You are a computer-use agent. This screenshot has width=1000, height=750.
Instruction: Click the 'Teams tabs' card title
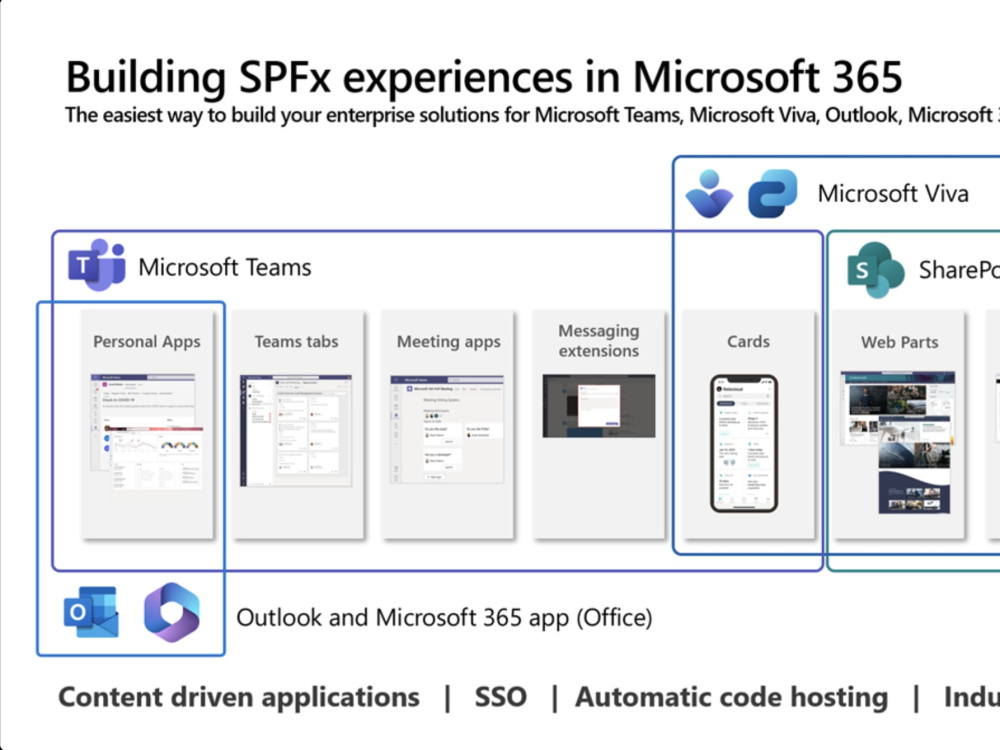click(297, 342)
